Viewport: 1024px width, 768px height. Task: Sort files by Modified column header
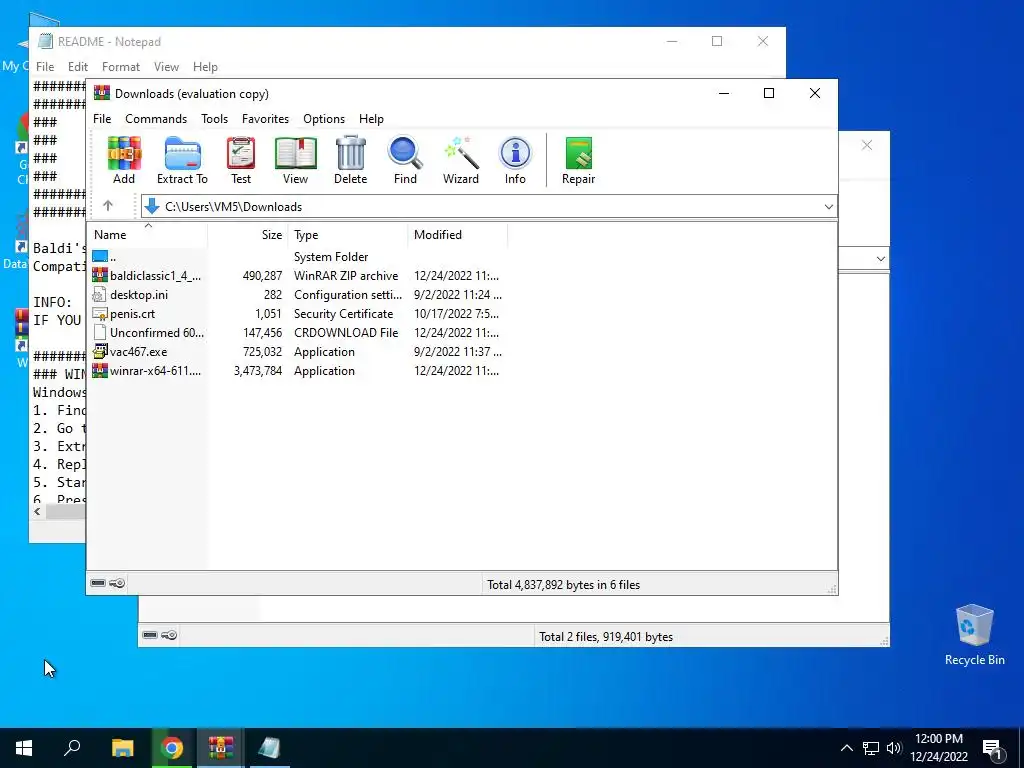(458, 234)
